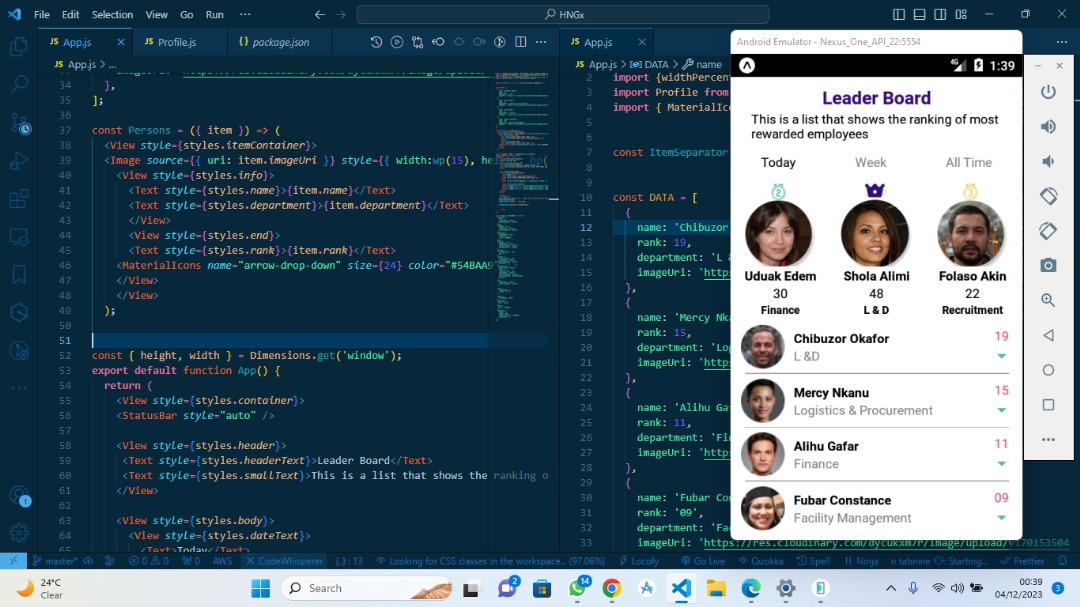Take emulator screenshot with camera icon
Image resolution: width=1080 pixels, height=607 pixels.
click(1048, 265)
